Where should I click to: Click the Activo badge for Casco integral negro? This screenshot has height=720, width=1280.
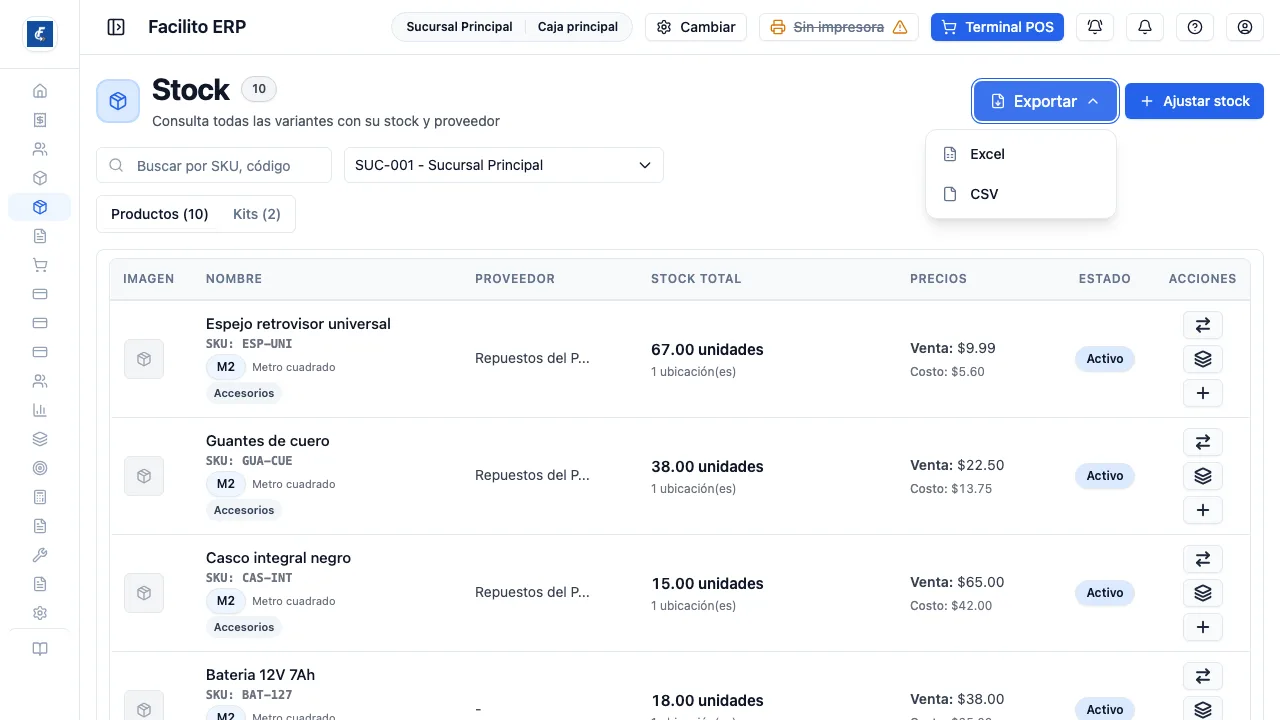(x=1105, y=593)
